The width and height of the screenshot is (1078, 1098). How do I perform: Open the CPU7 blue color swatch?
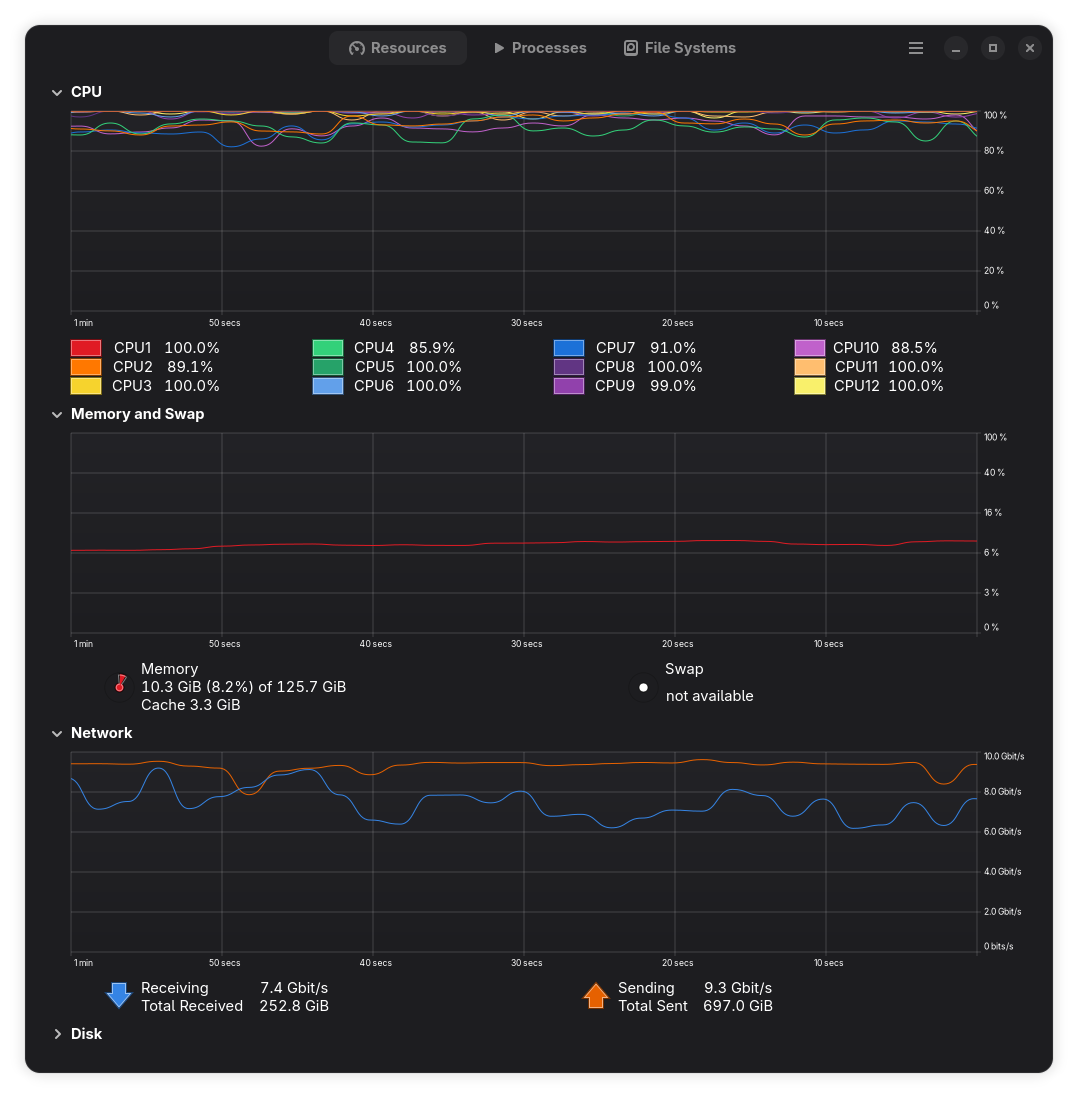pyautogui.click(x=569, y=348)
